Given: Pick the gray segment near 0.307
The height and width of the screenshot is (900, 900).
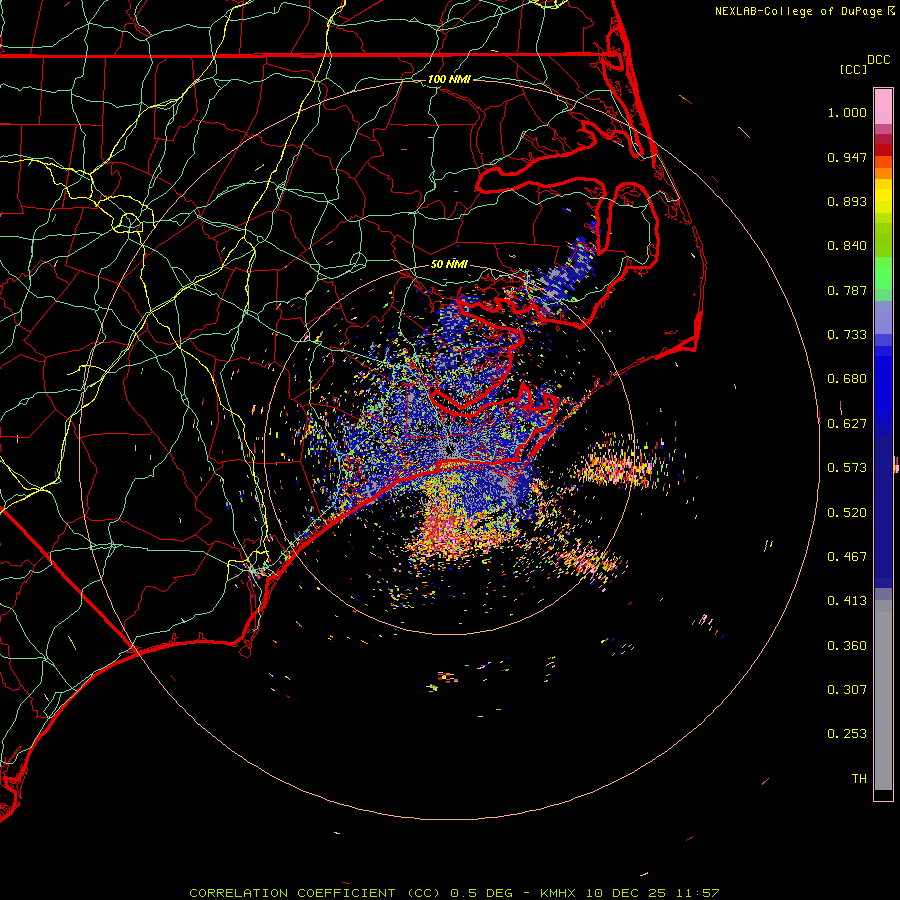Looking at the screenshot, I should click(x=883, y=695).
